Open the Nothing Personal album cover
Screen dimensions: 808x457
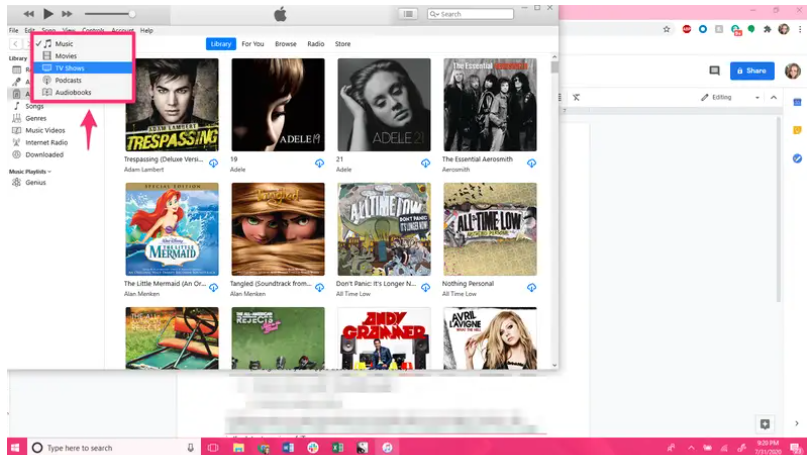tap(490, 229)
